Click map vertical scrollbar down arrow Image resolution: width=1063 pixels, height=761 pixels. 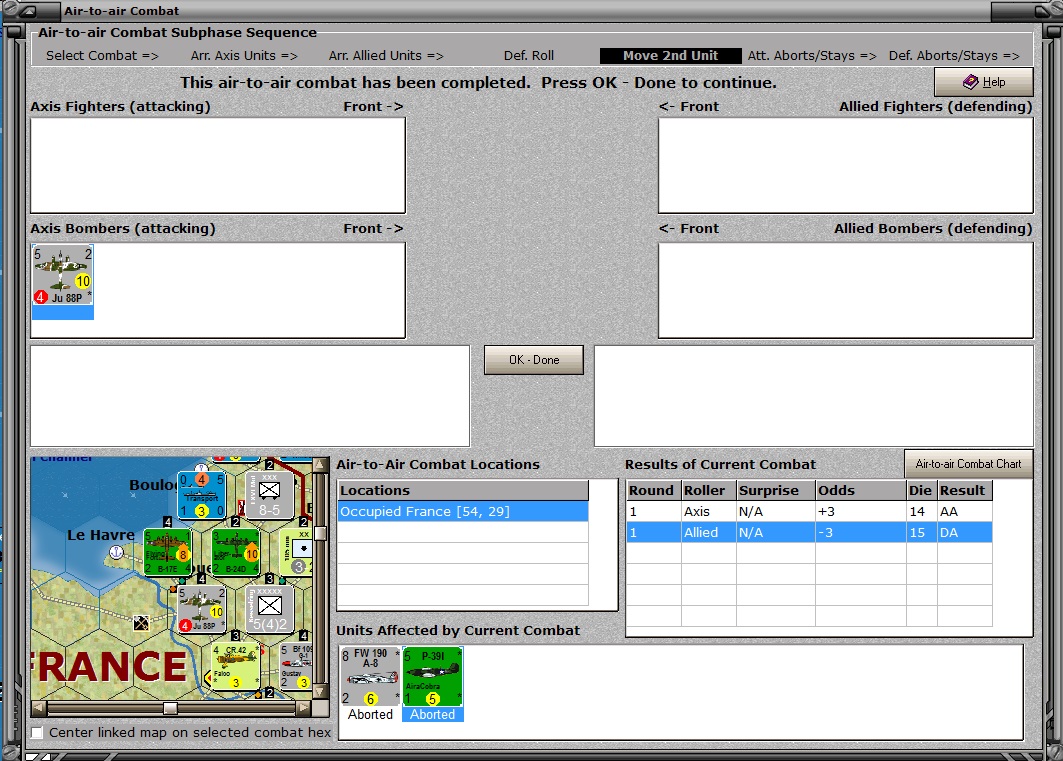[321, 692]
